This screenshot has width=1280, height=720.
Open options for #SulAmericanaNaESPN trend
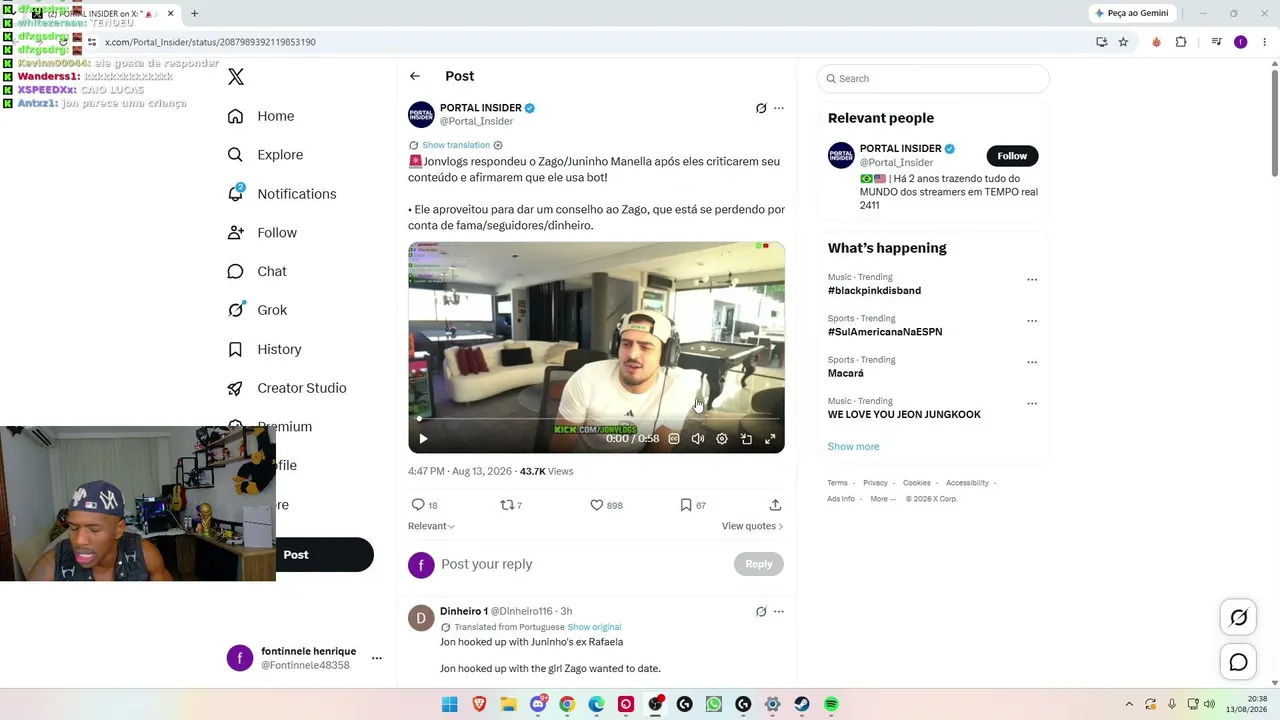pyautogui.click(x=1032, y=321)
